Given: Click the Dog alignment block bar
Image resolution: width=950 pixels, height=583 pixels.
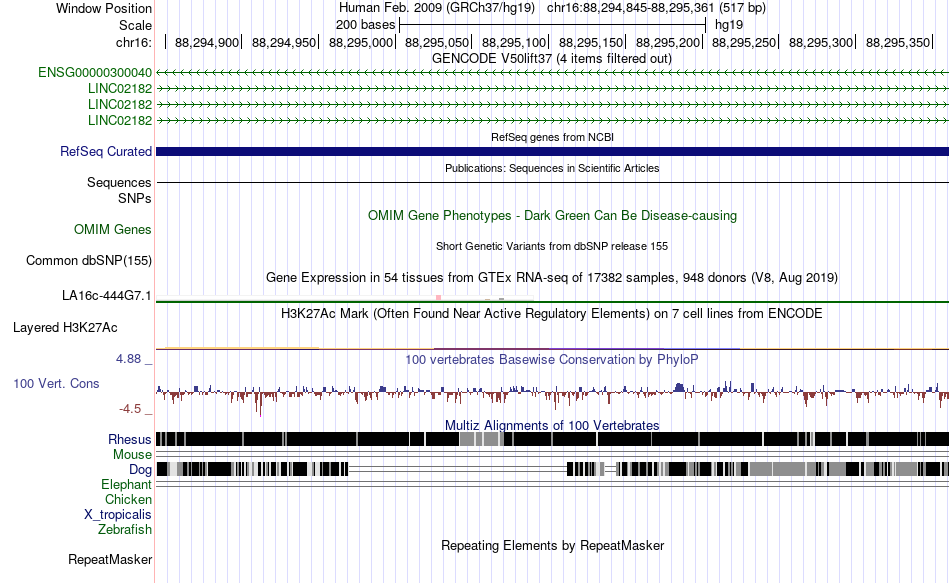Looking at the screenshot, I should click(552, 469).
